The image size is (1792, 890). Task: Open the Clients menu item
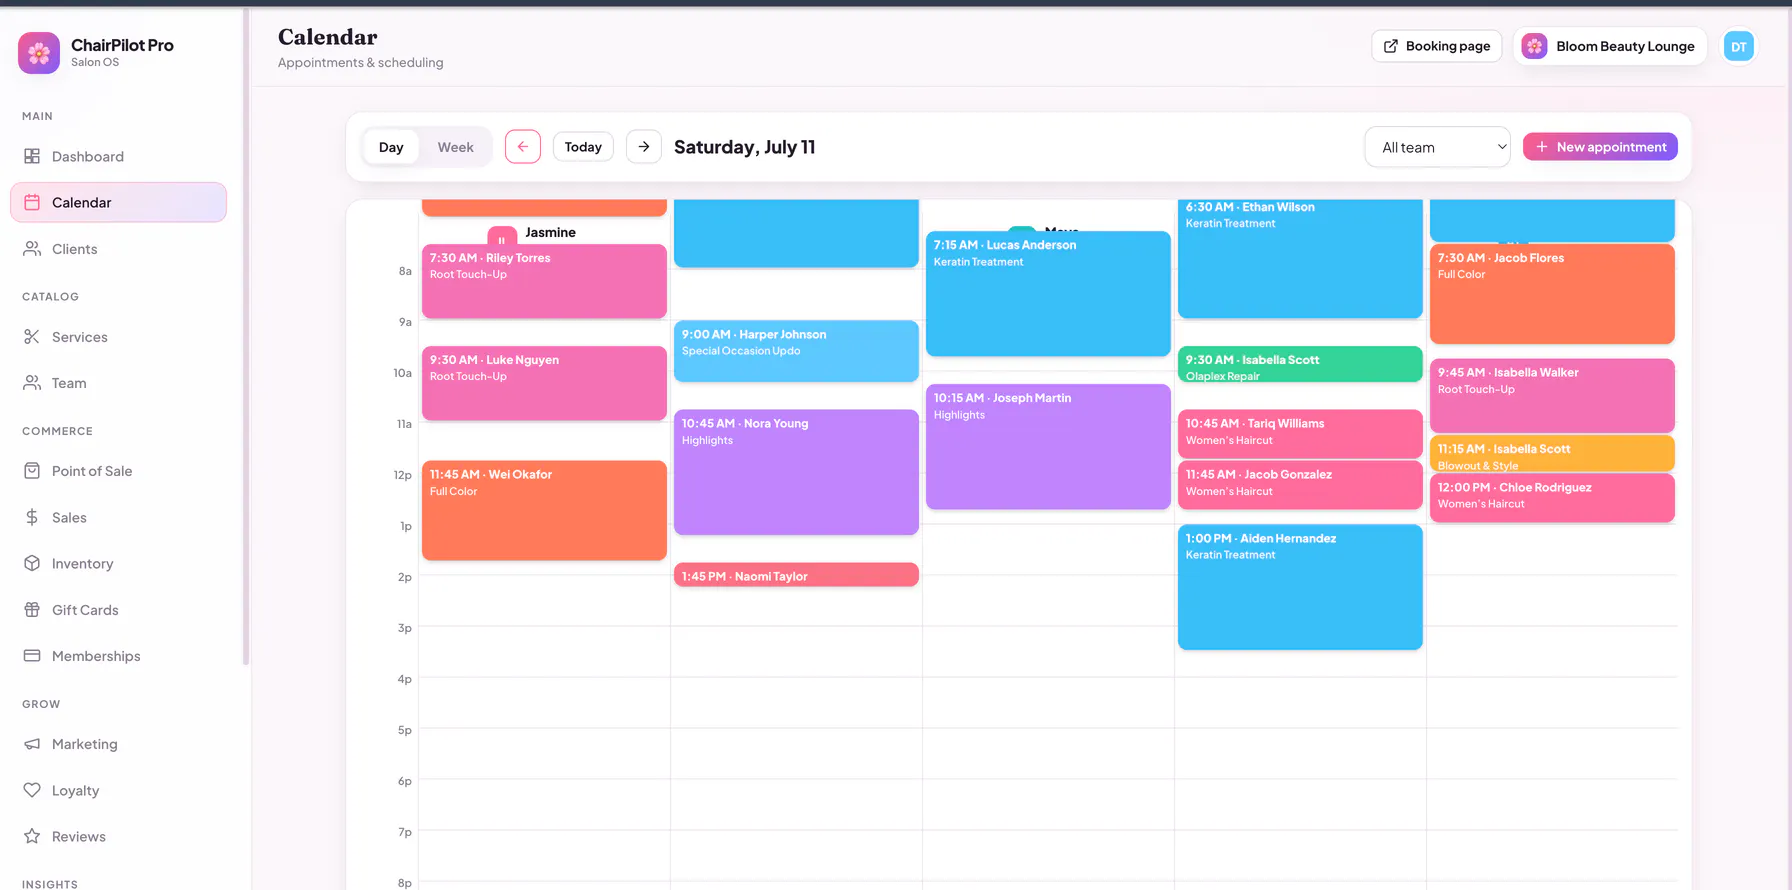click(x=118, y=249)
